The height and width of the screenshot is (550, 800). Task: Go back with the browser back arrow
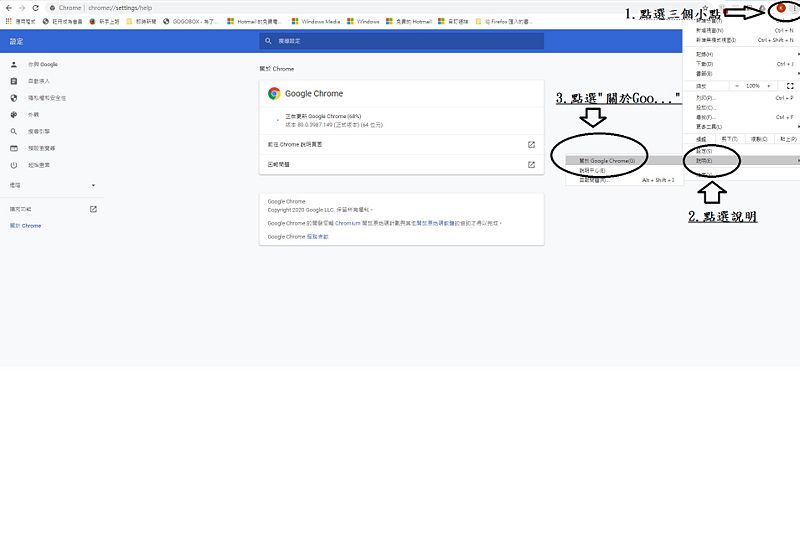(9, 8)
